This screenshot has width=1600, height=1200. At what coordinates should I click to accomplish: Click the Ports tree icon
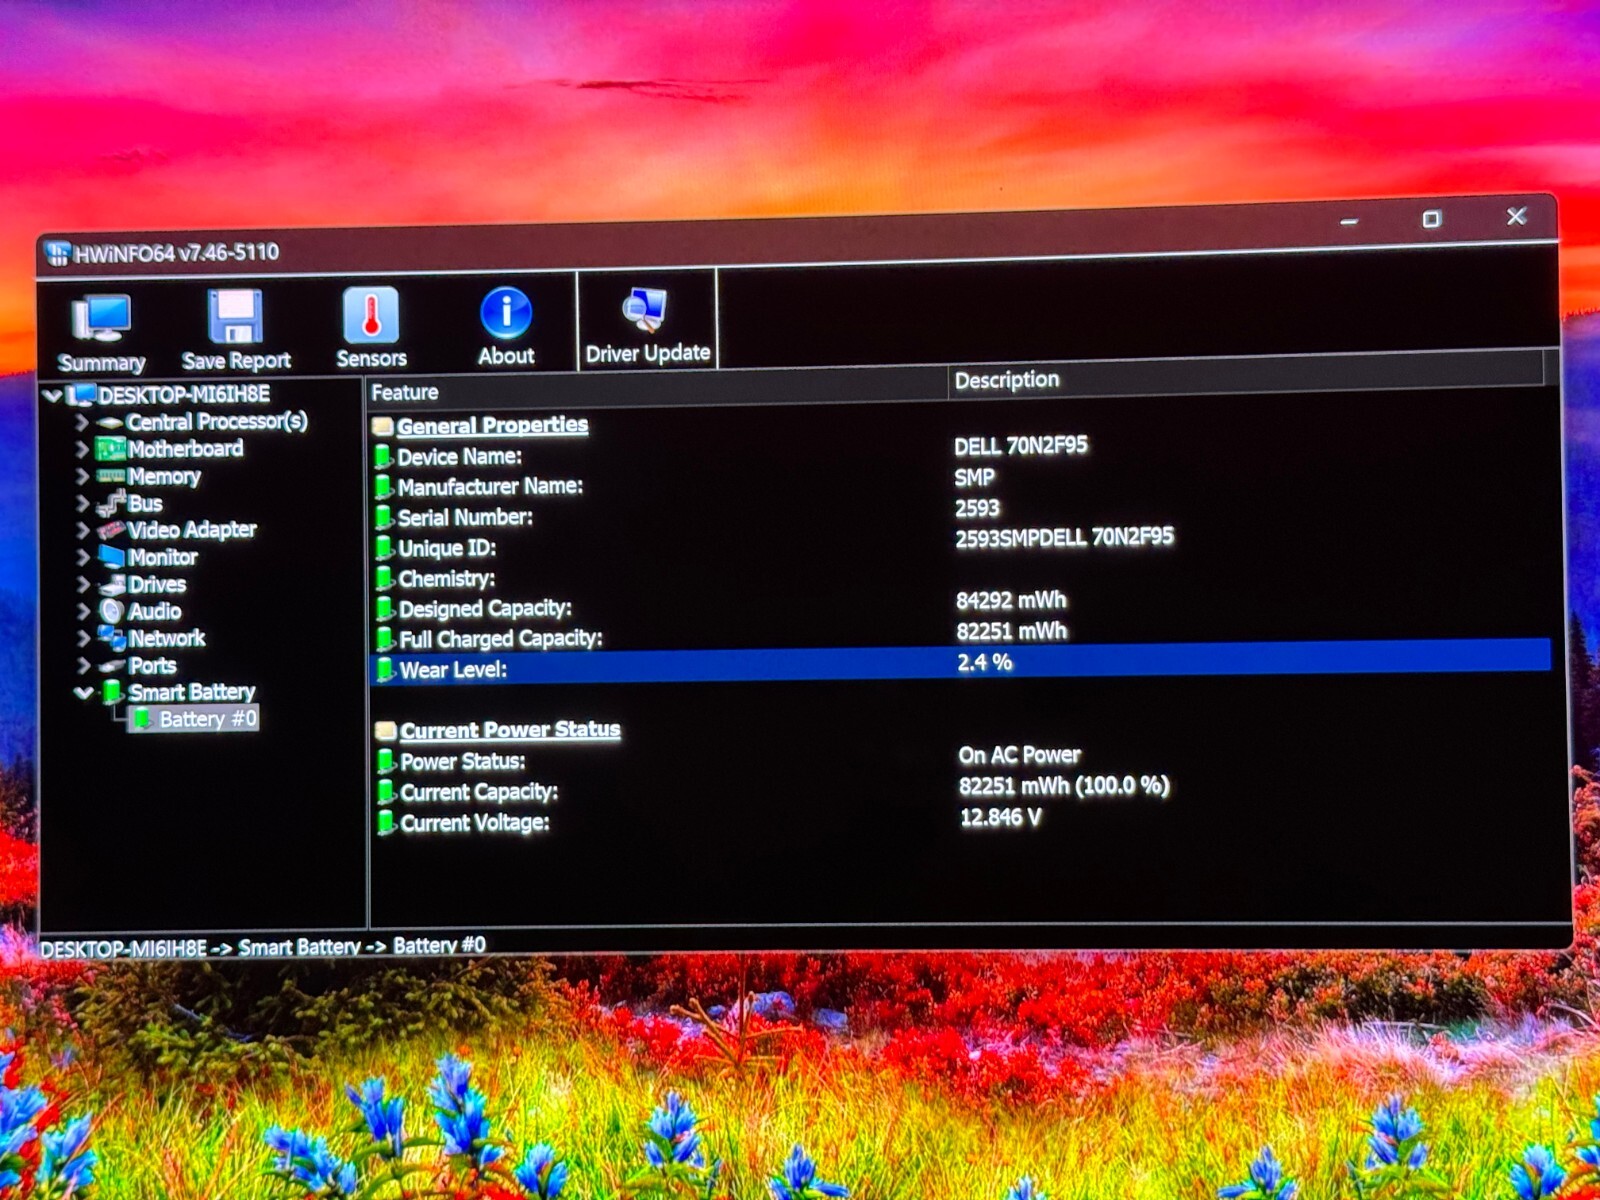coord(112,666)
